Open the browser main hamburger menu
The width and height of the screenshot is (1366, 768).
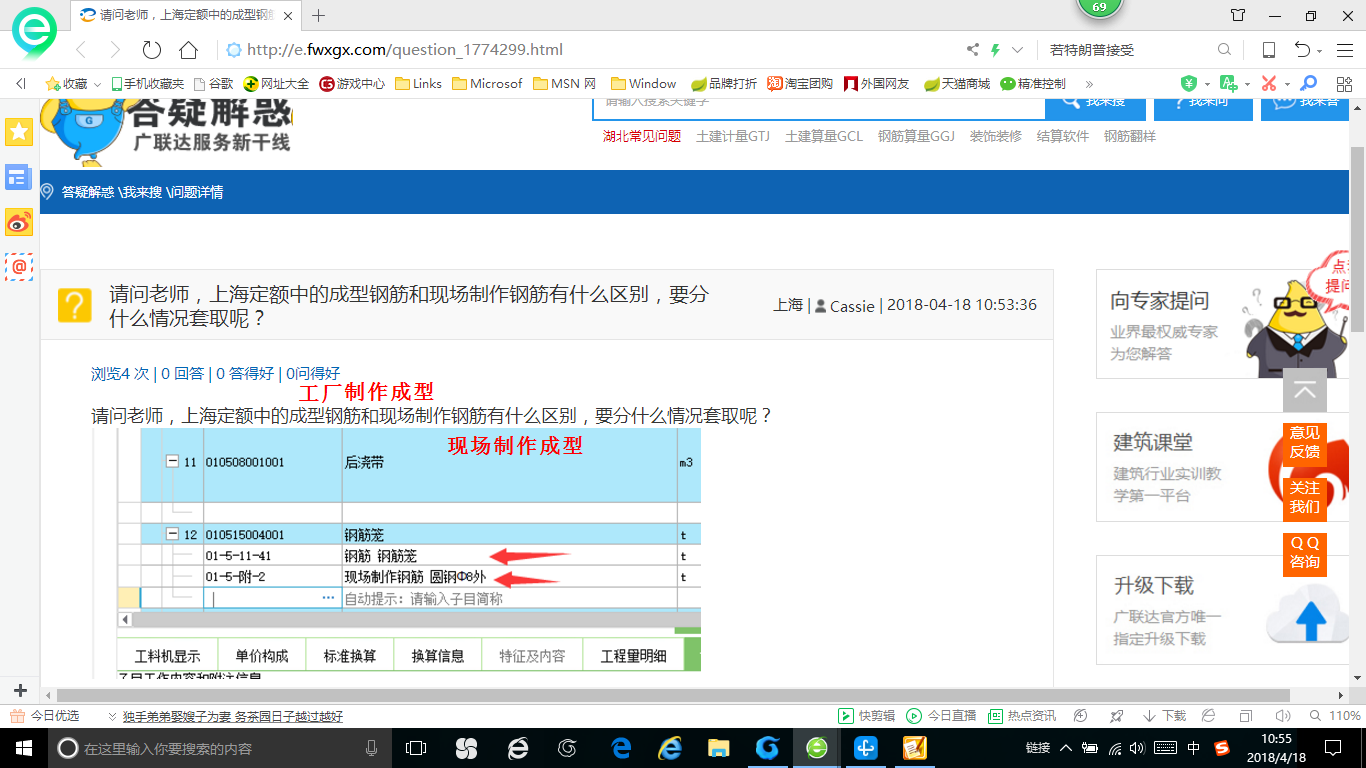pyautogui.click(x=1344, y=50)
